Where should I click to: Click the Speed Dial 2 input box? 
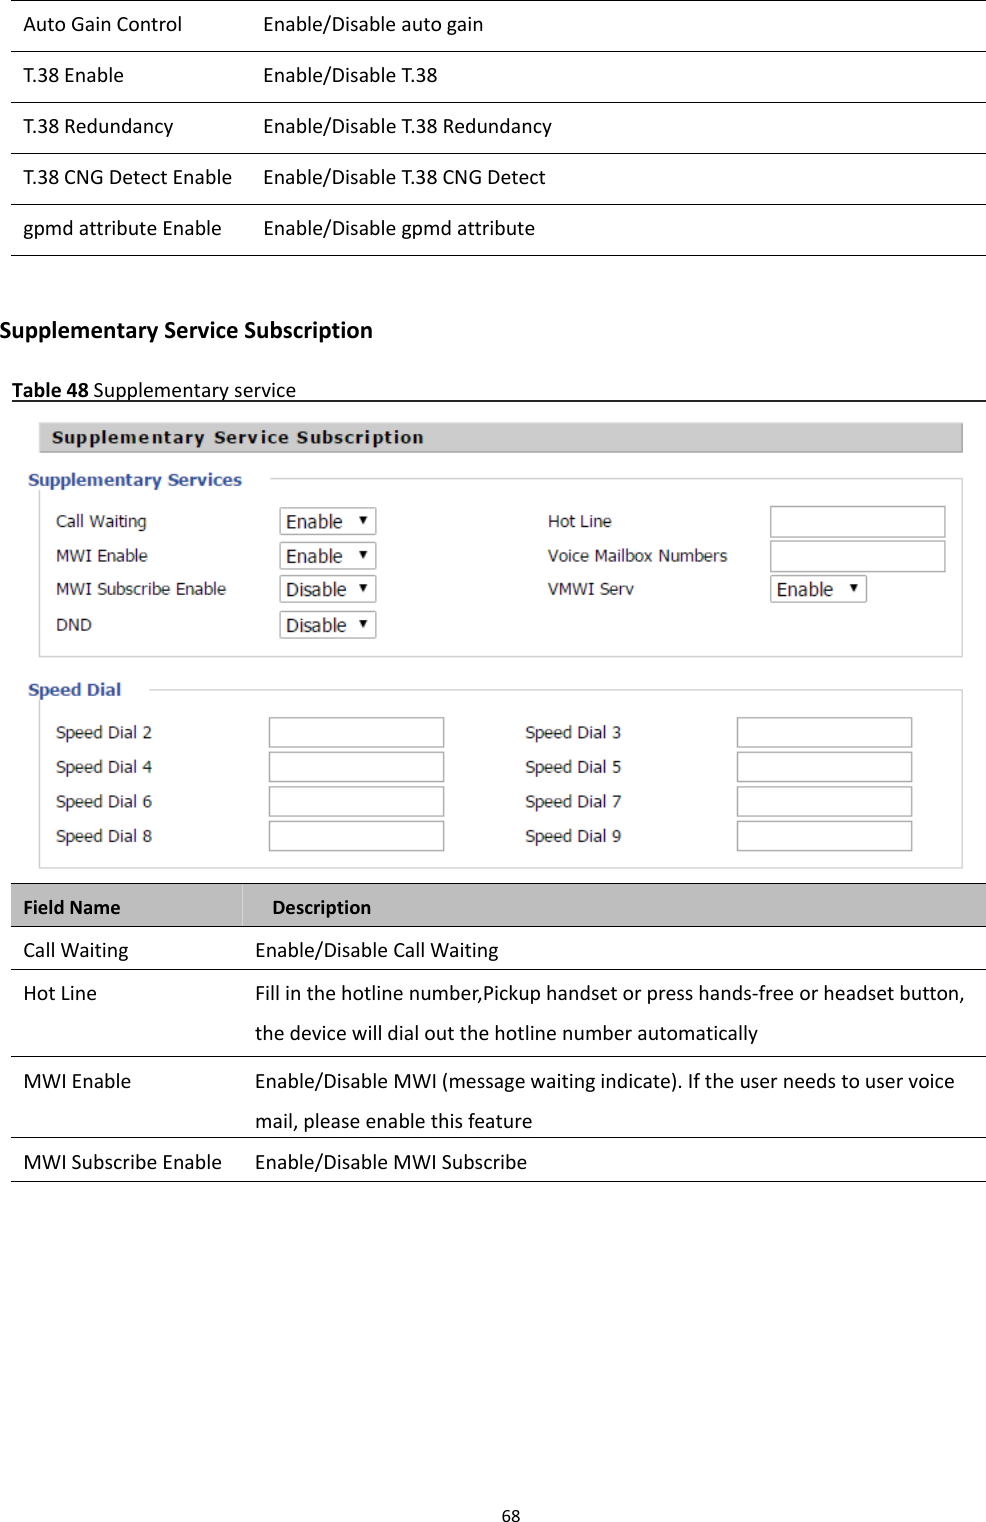(x=355, y=731)
